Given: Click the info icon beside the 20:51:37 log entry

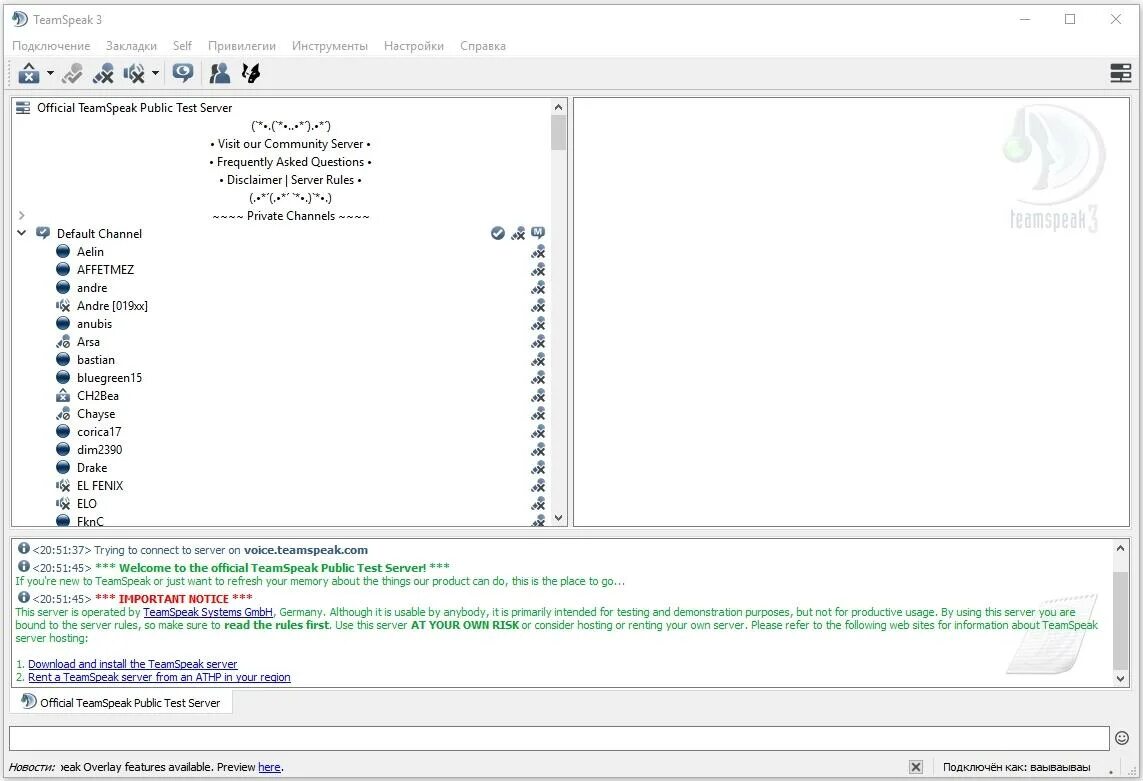Looking at the screenshot, I should 24,548.
